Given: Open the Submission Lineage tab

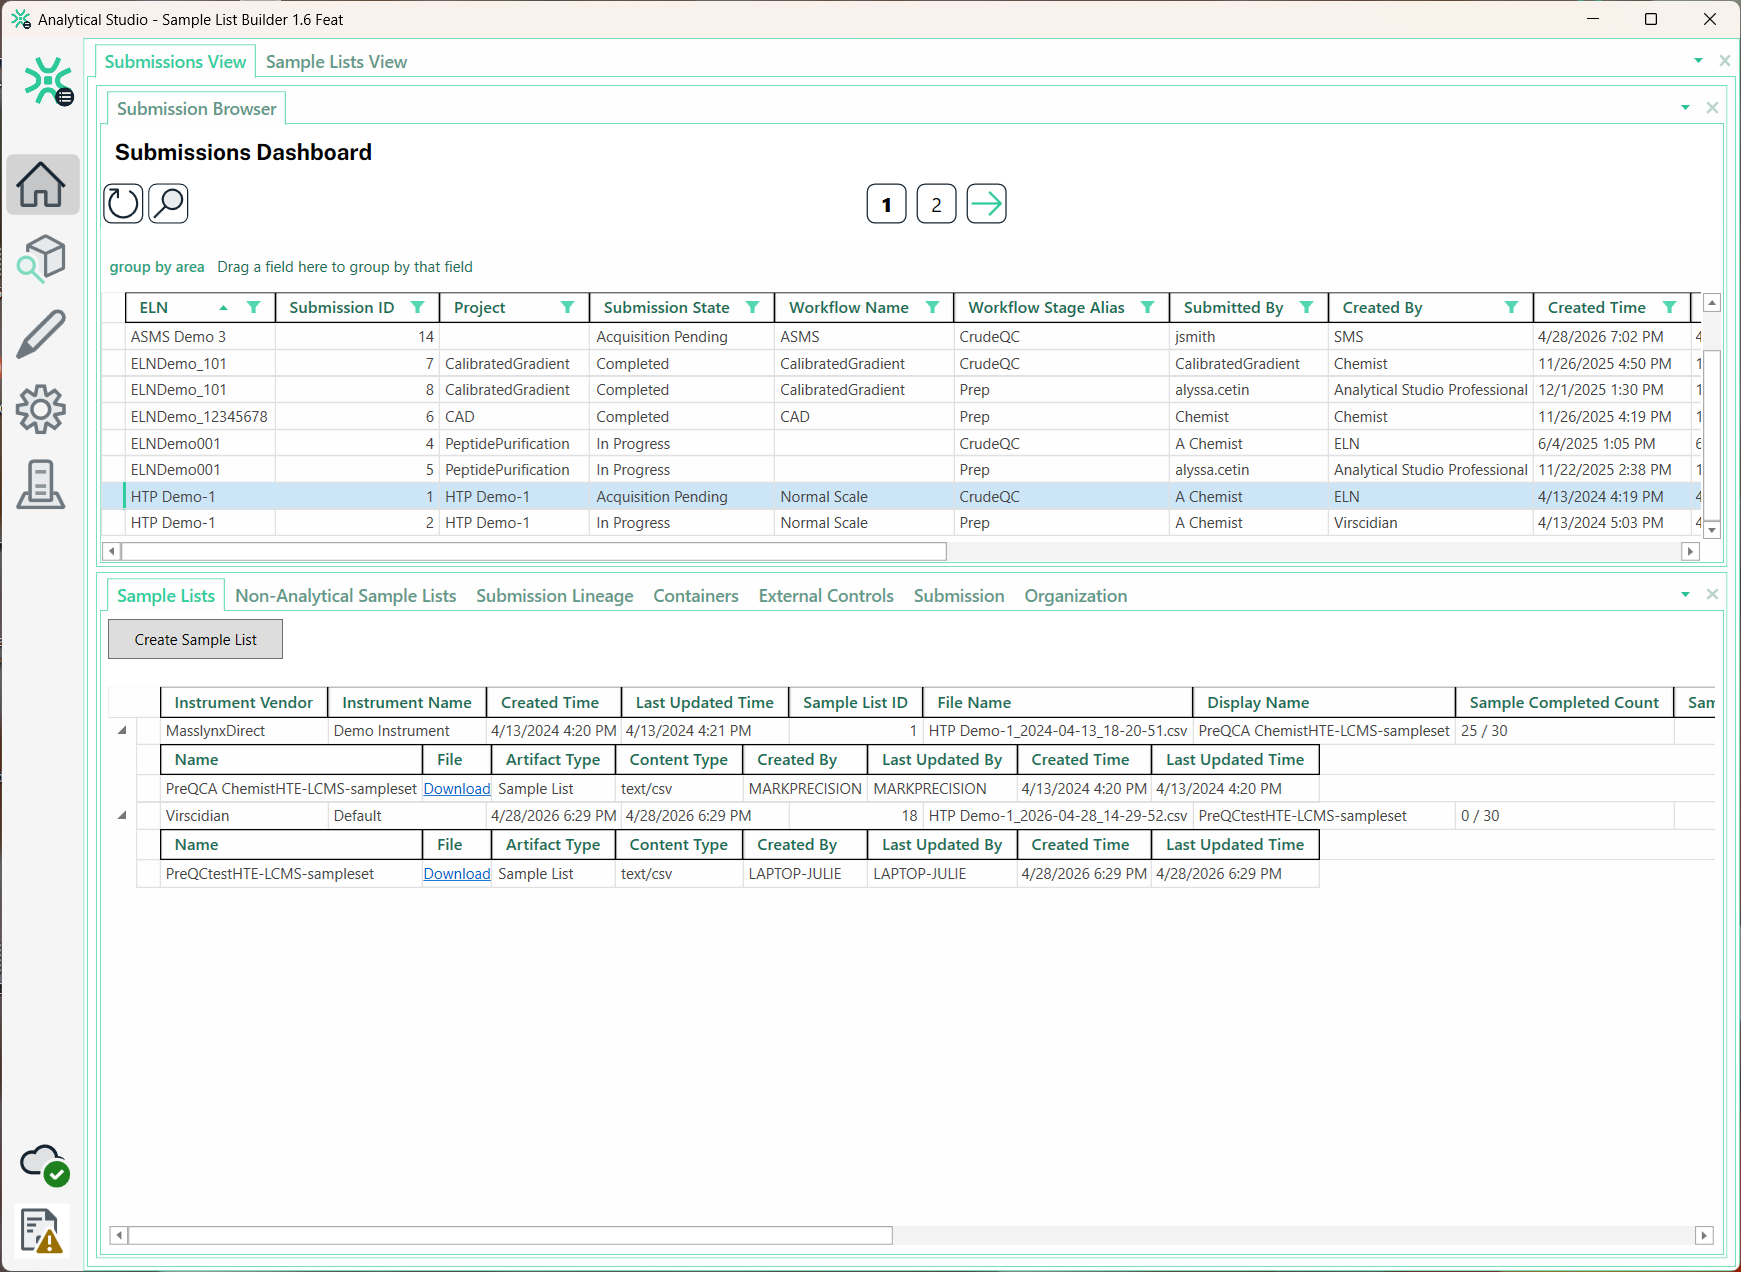Looking at the screenshot, I should point(555,596).
